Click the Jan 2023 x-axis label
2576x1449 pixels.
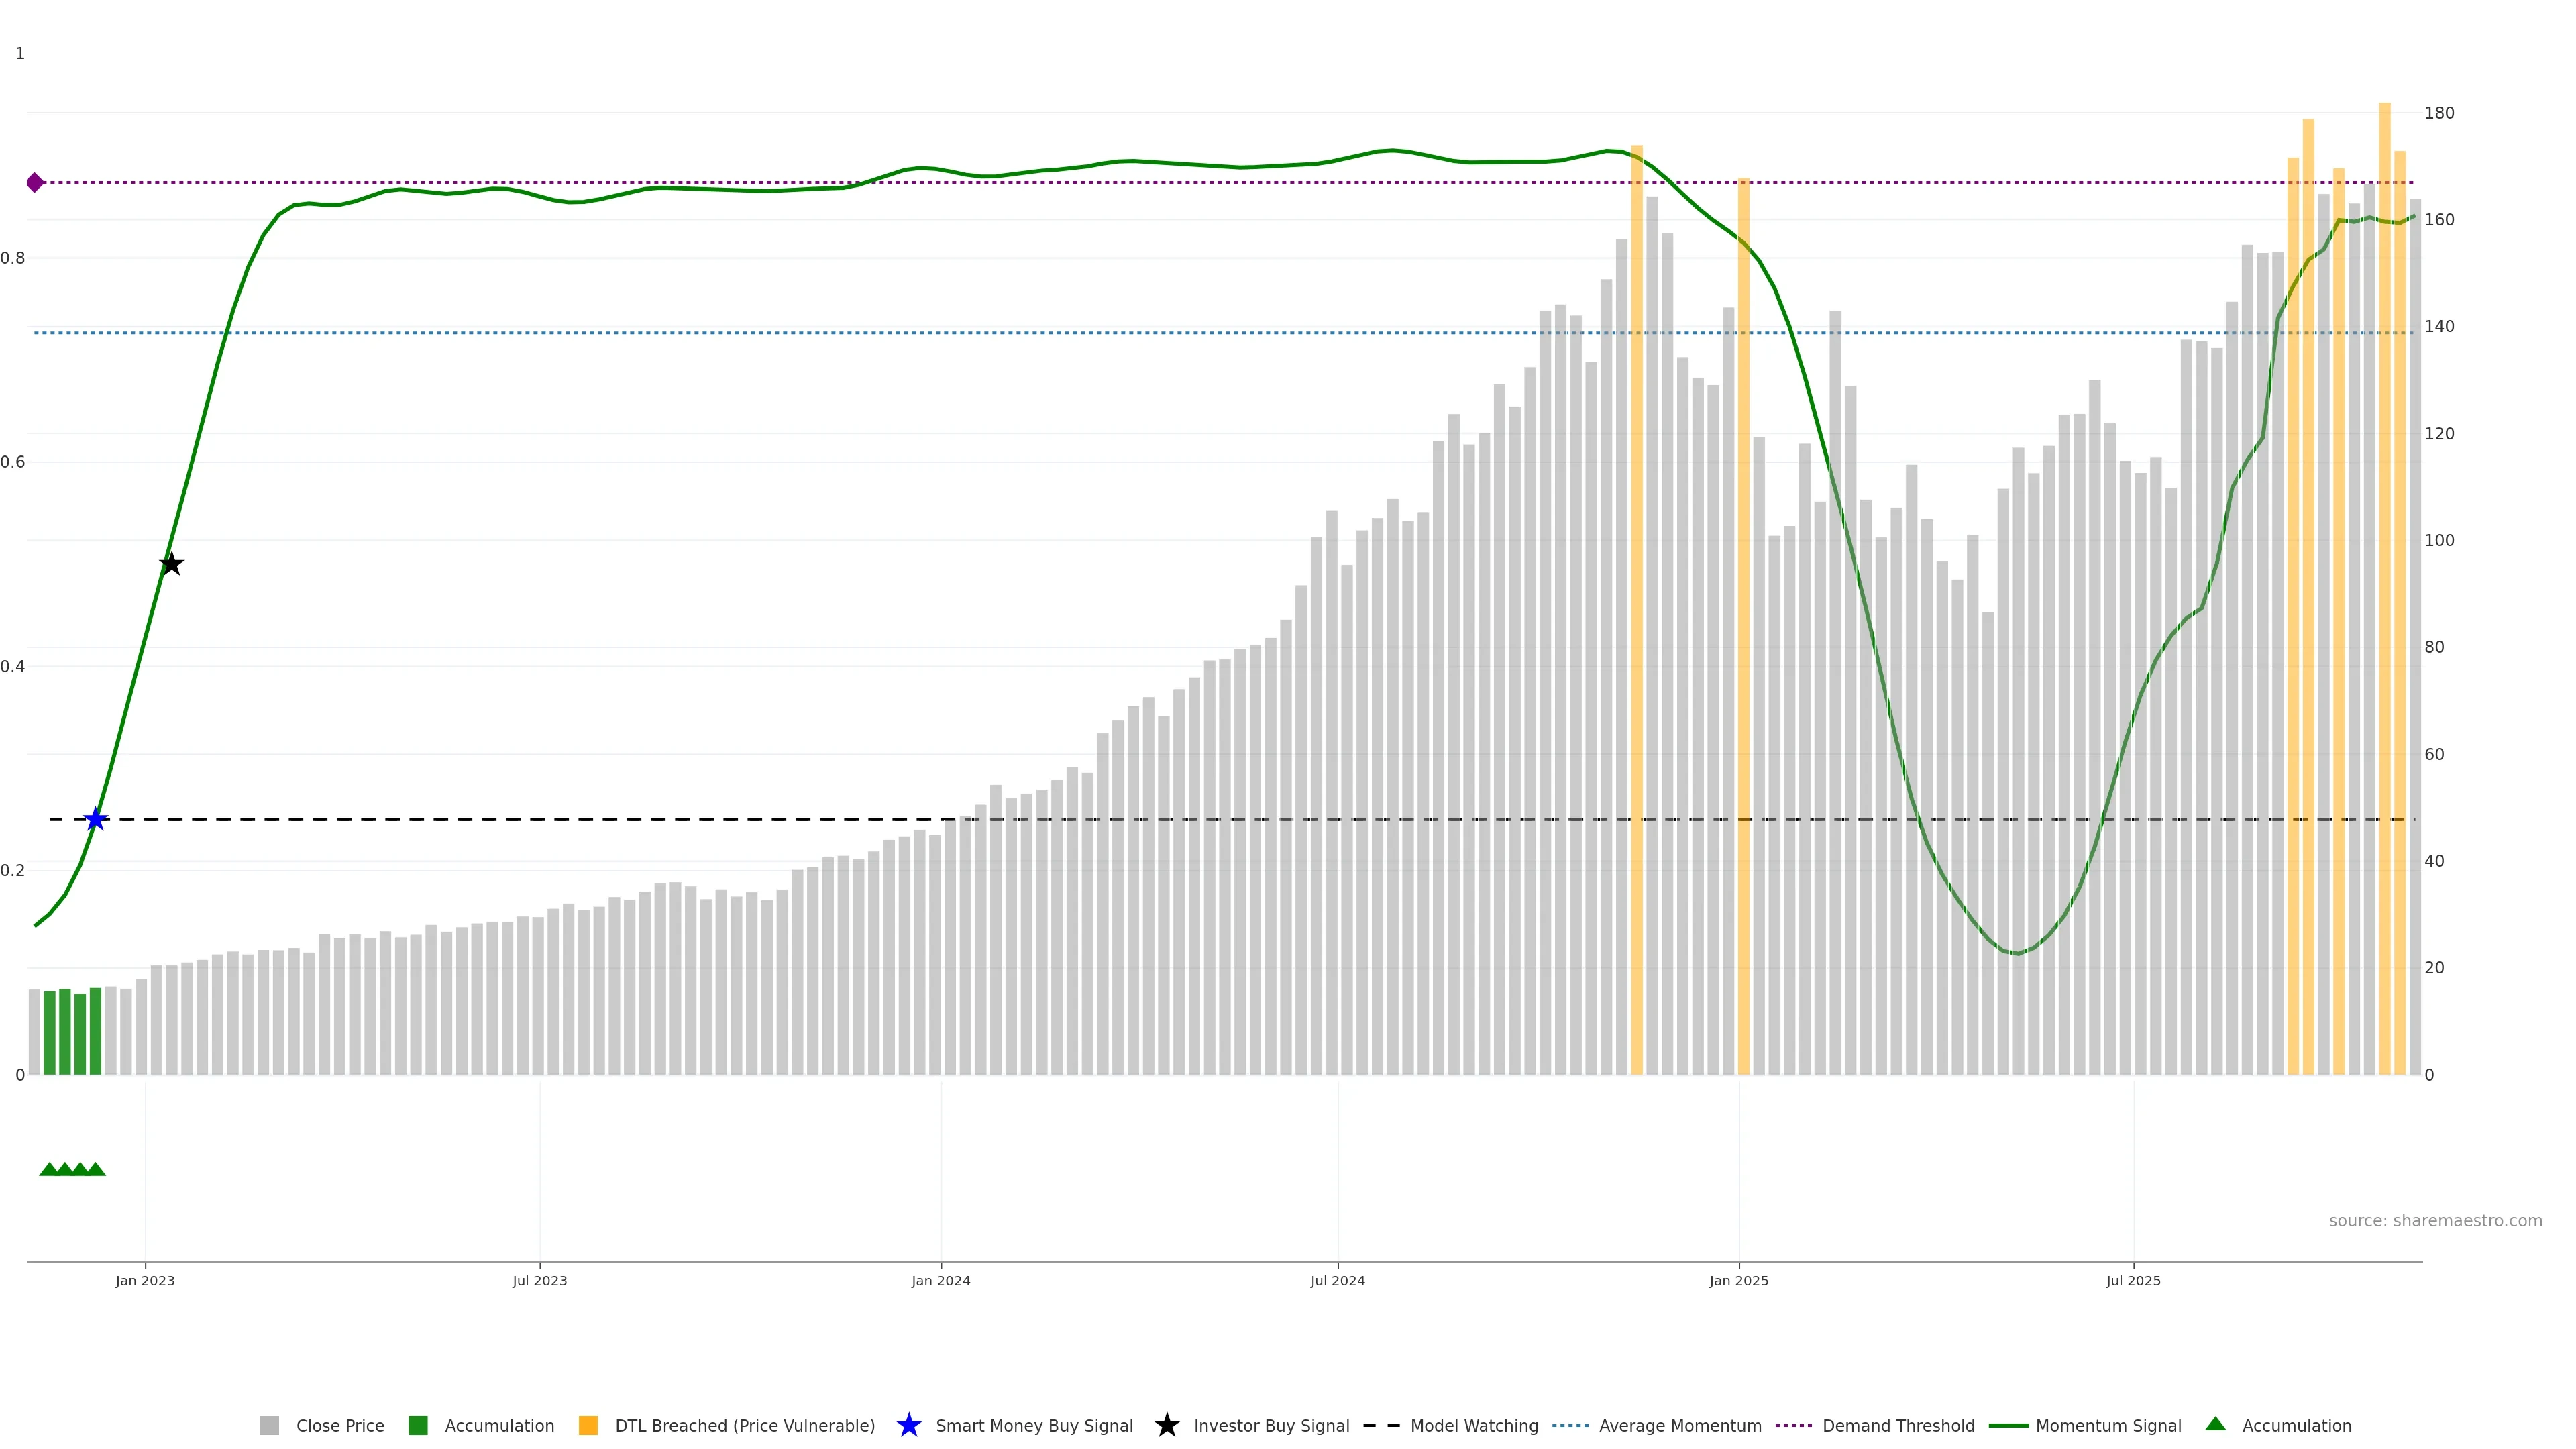coord(145,1280)
